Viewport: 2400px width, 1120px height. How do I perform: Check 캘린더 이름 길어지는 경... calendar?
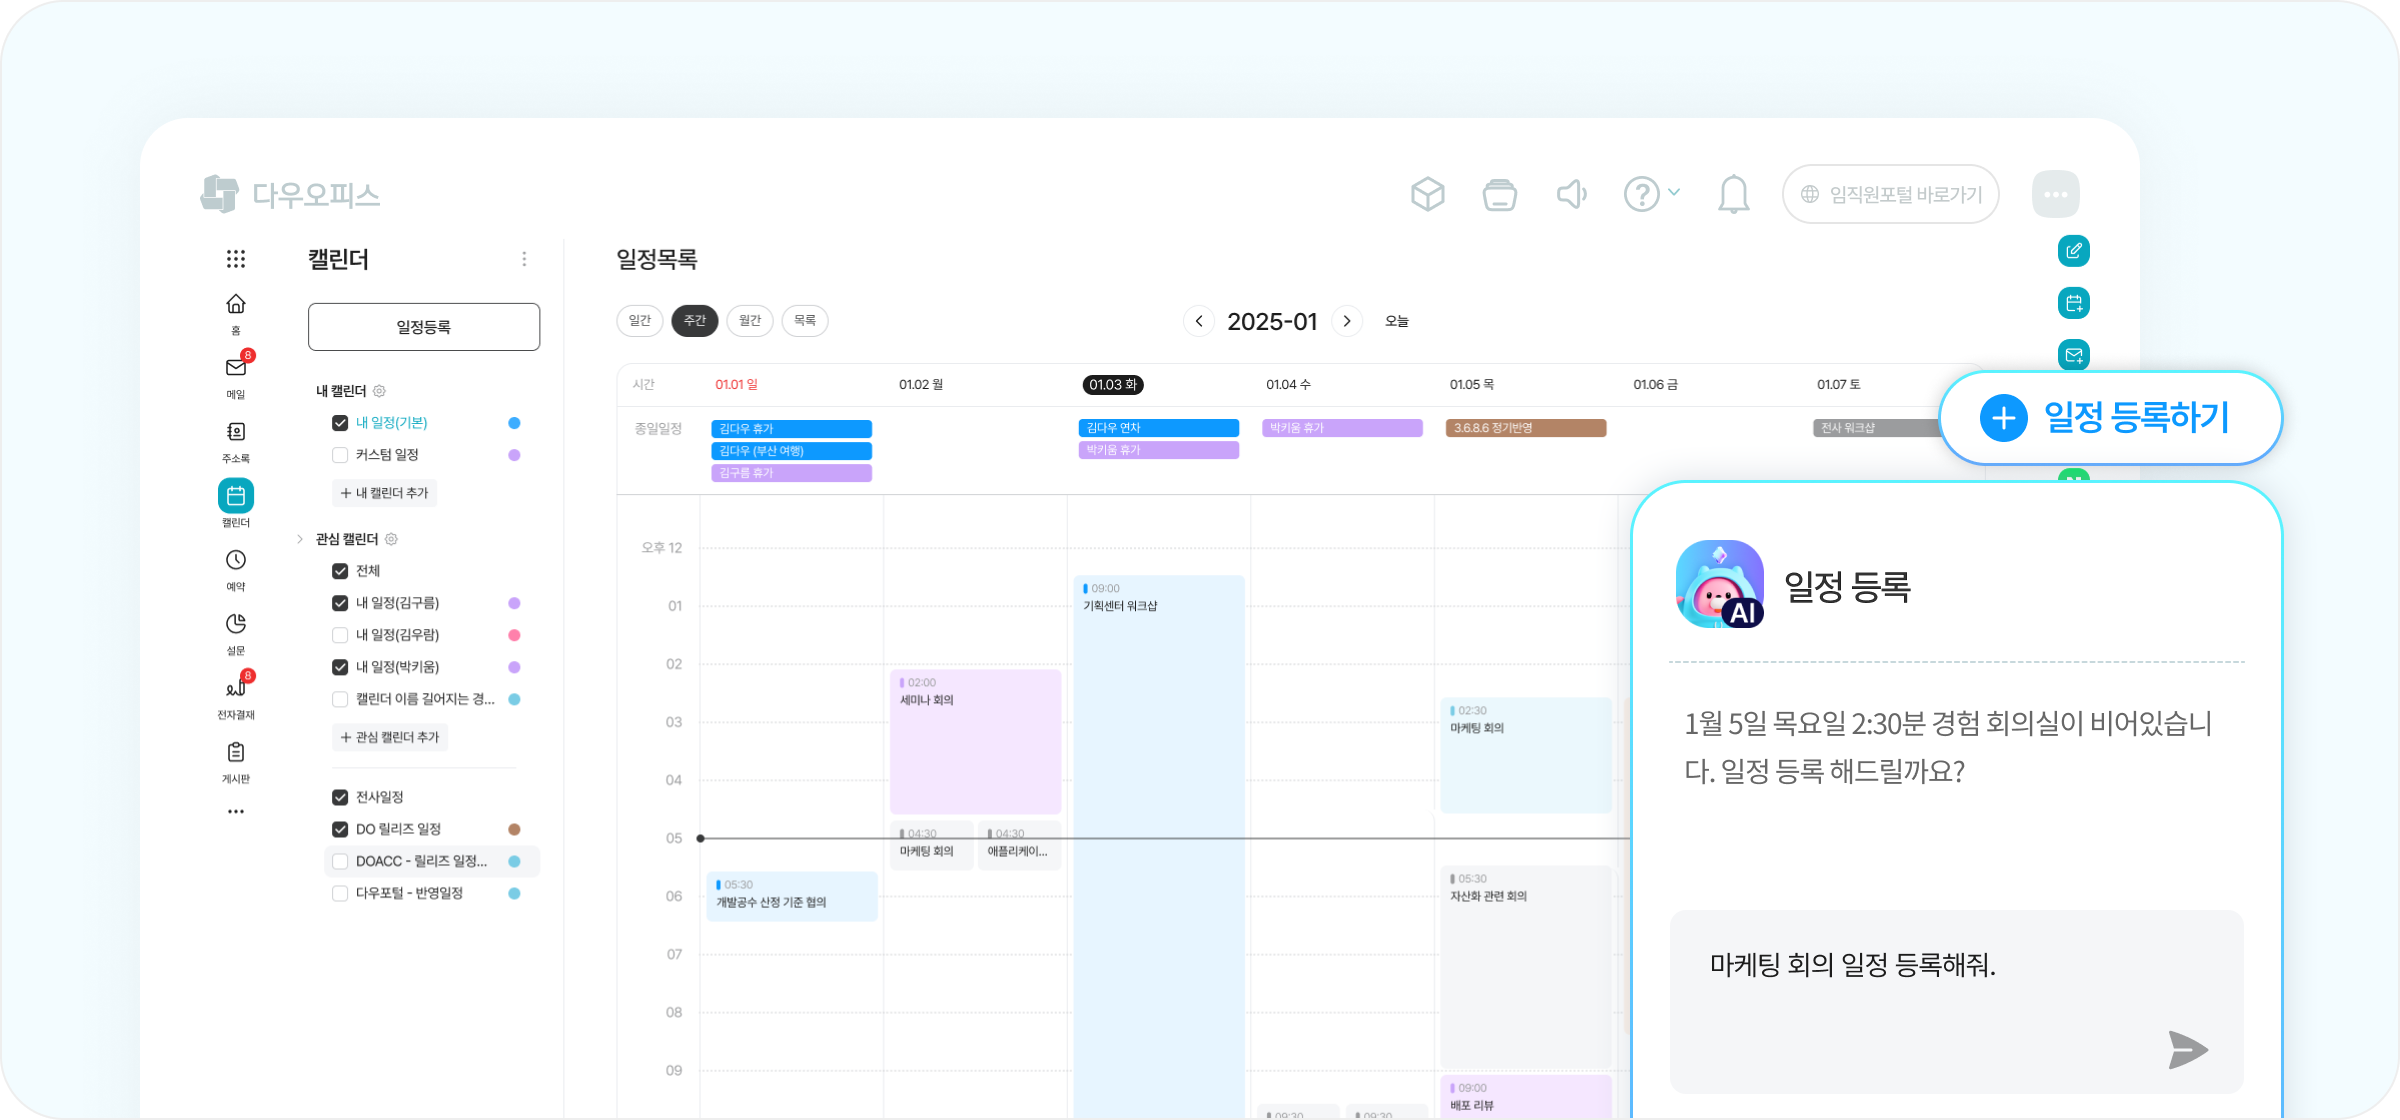click(x=340, y=699)
